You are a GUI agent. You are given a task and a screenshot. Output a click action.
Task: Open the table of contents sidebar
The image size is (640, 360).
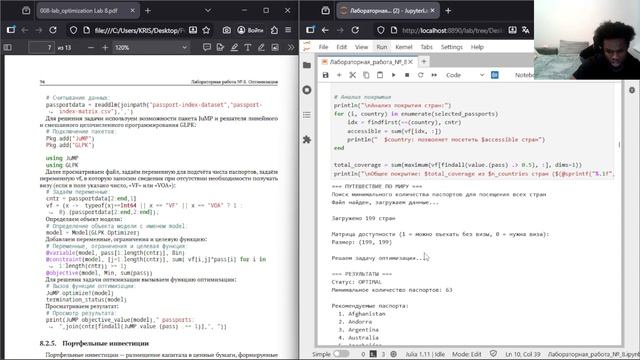point(307,115)
